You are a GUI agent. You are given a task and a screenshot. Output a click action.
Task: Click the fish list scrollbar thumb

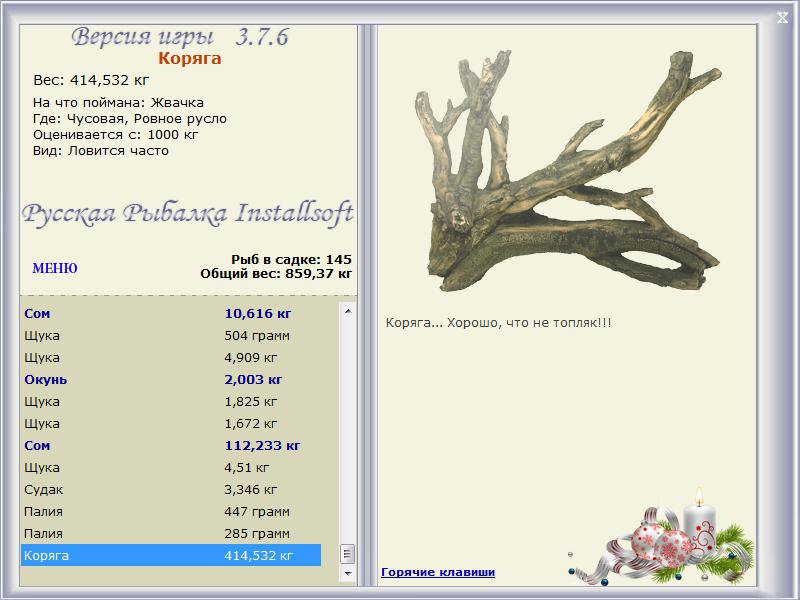click(348, 554)
